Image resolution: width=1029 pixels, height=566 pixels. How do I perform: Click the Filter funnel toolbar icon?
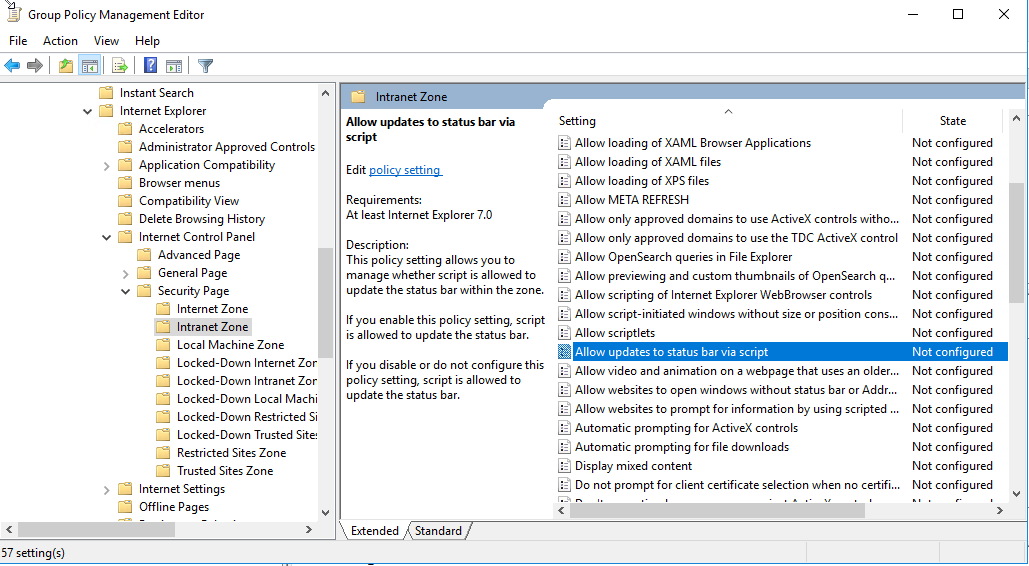pos(206,66)
